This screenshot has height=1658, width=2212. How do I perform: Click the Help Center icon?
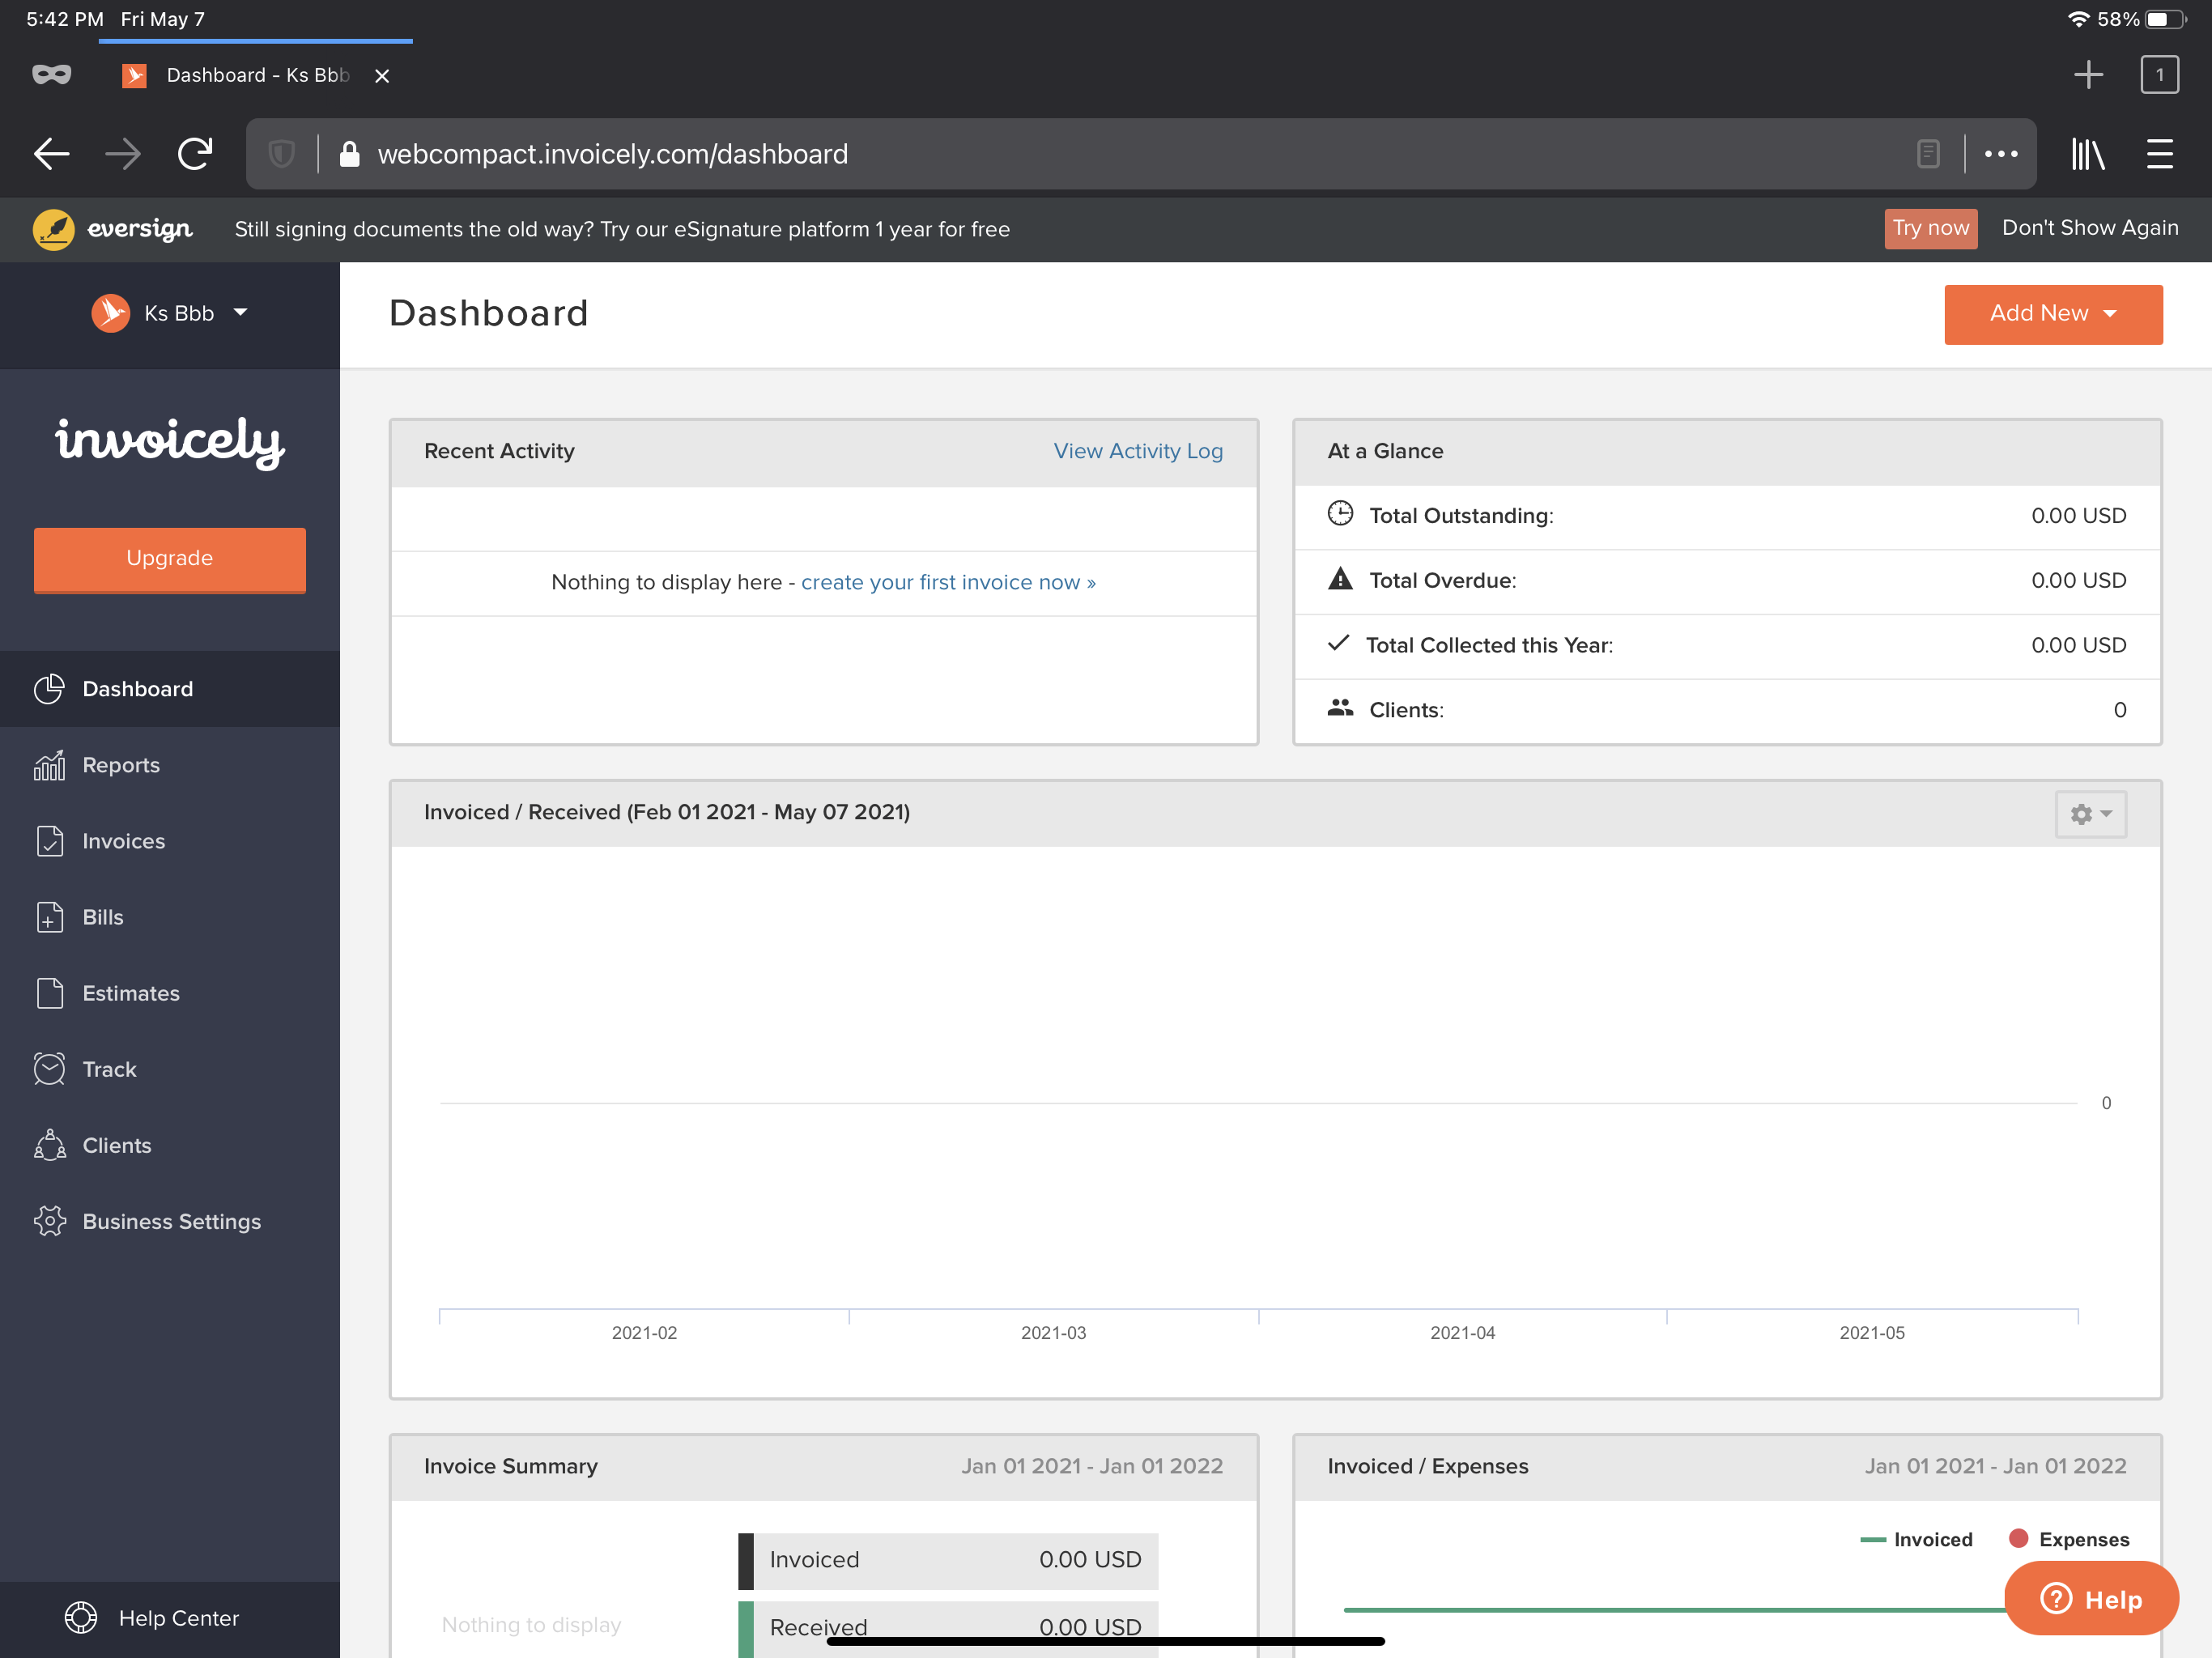pyautogui.click(x=80, y=1617)
